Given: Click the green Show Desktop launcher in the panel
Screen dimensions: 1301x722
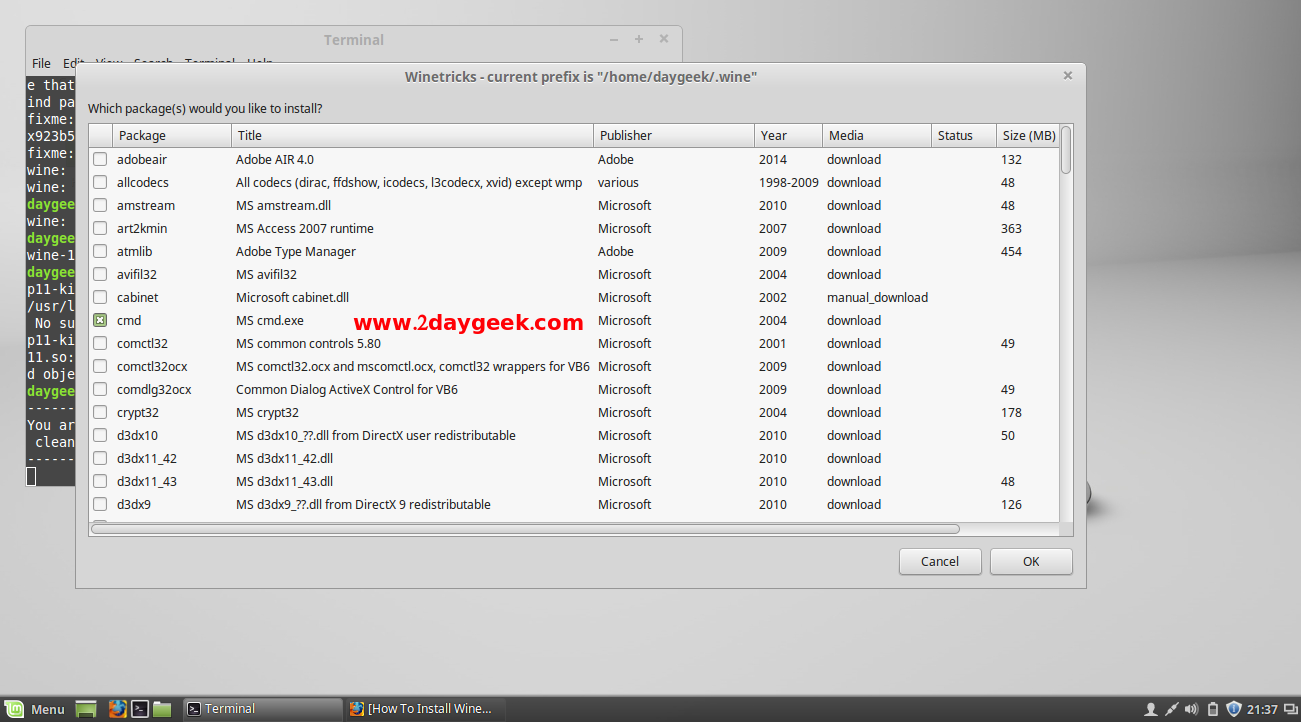Looking at the screenshot, I should coord(87,709).
